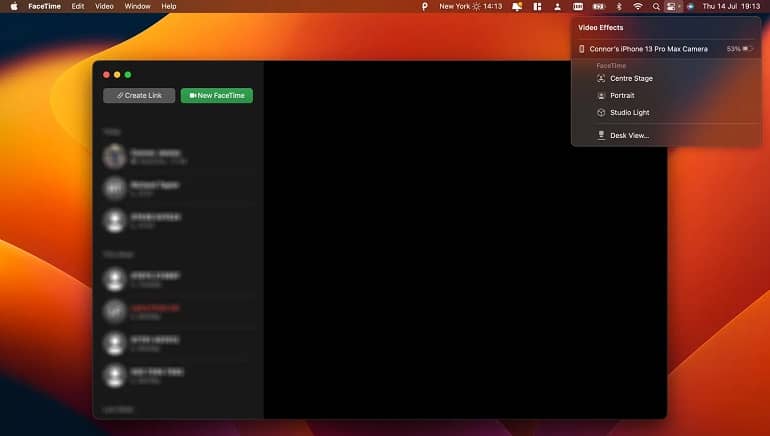Click the keyboard input menu bar icon
This screenshot has width=770, height=436.
pyautogui.click(x=578, y=6)
